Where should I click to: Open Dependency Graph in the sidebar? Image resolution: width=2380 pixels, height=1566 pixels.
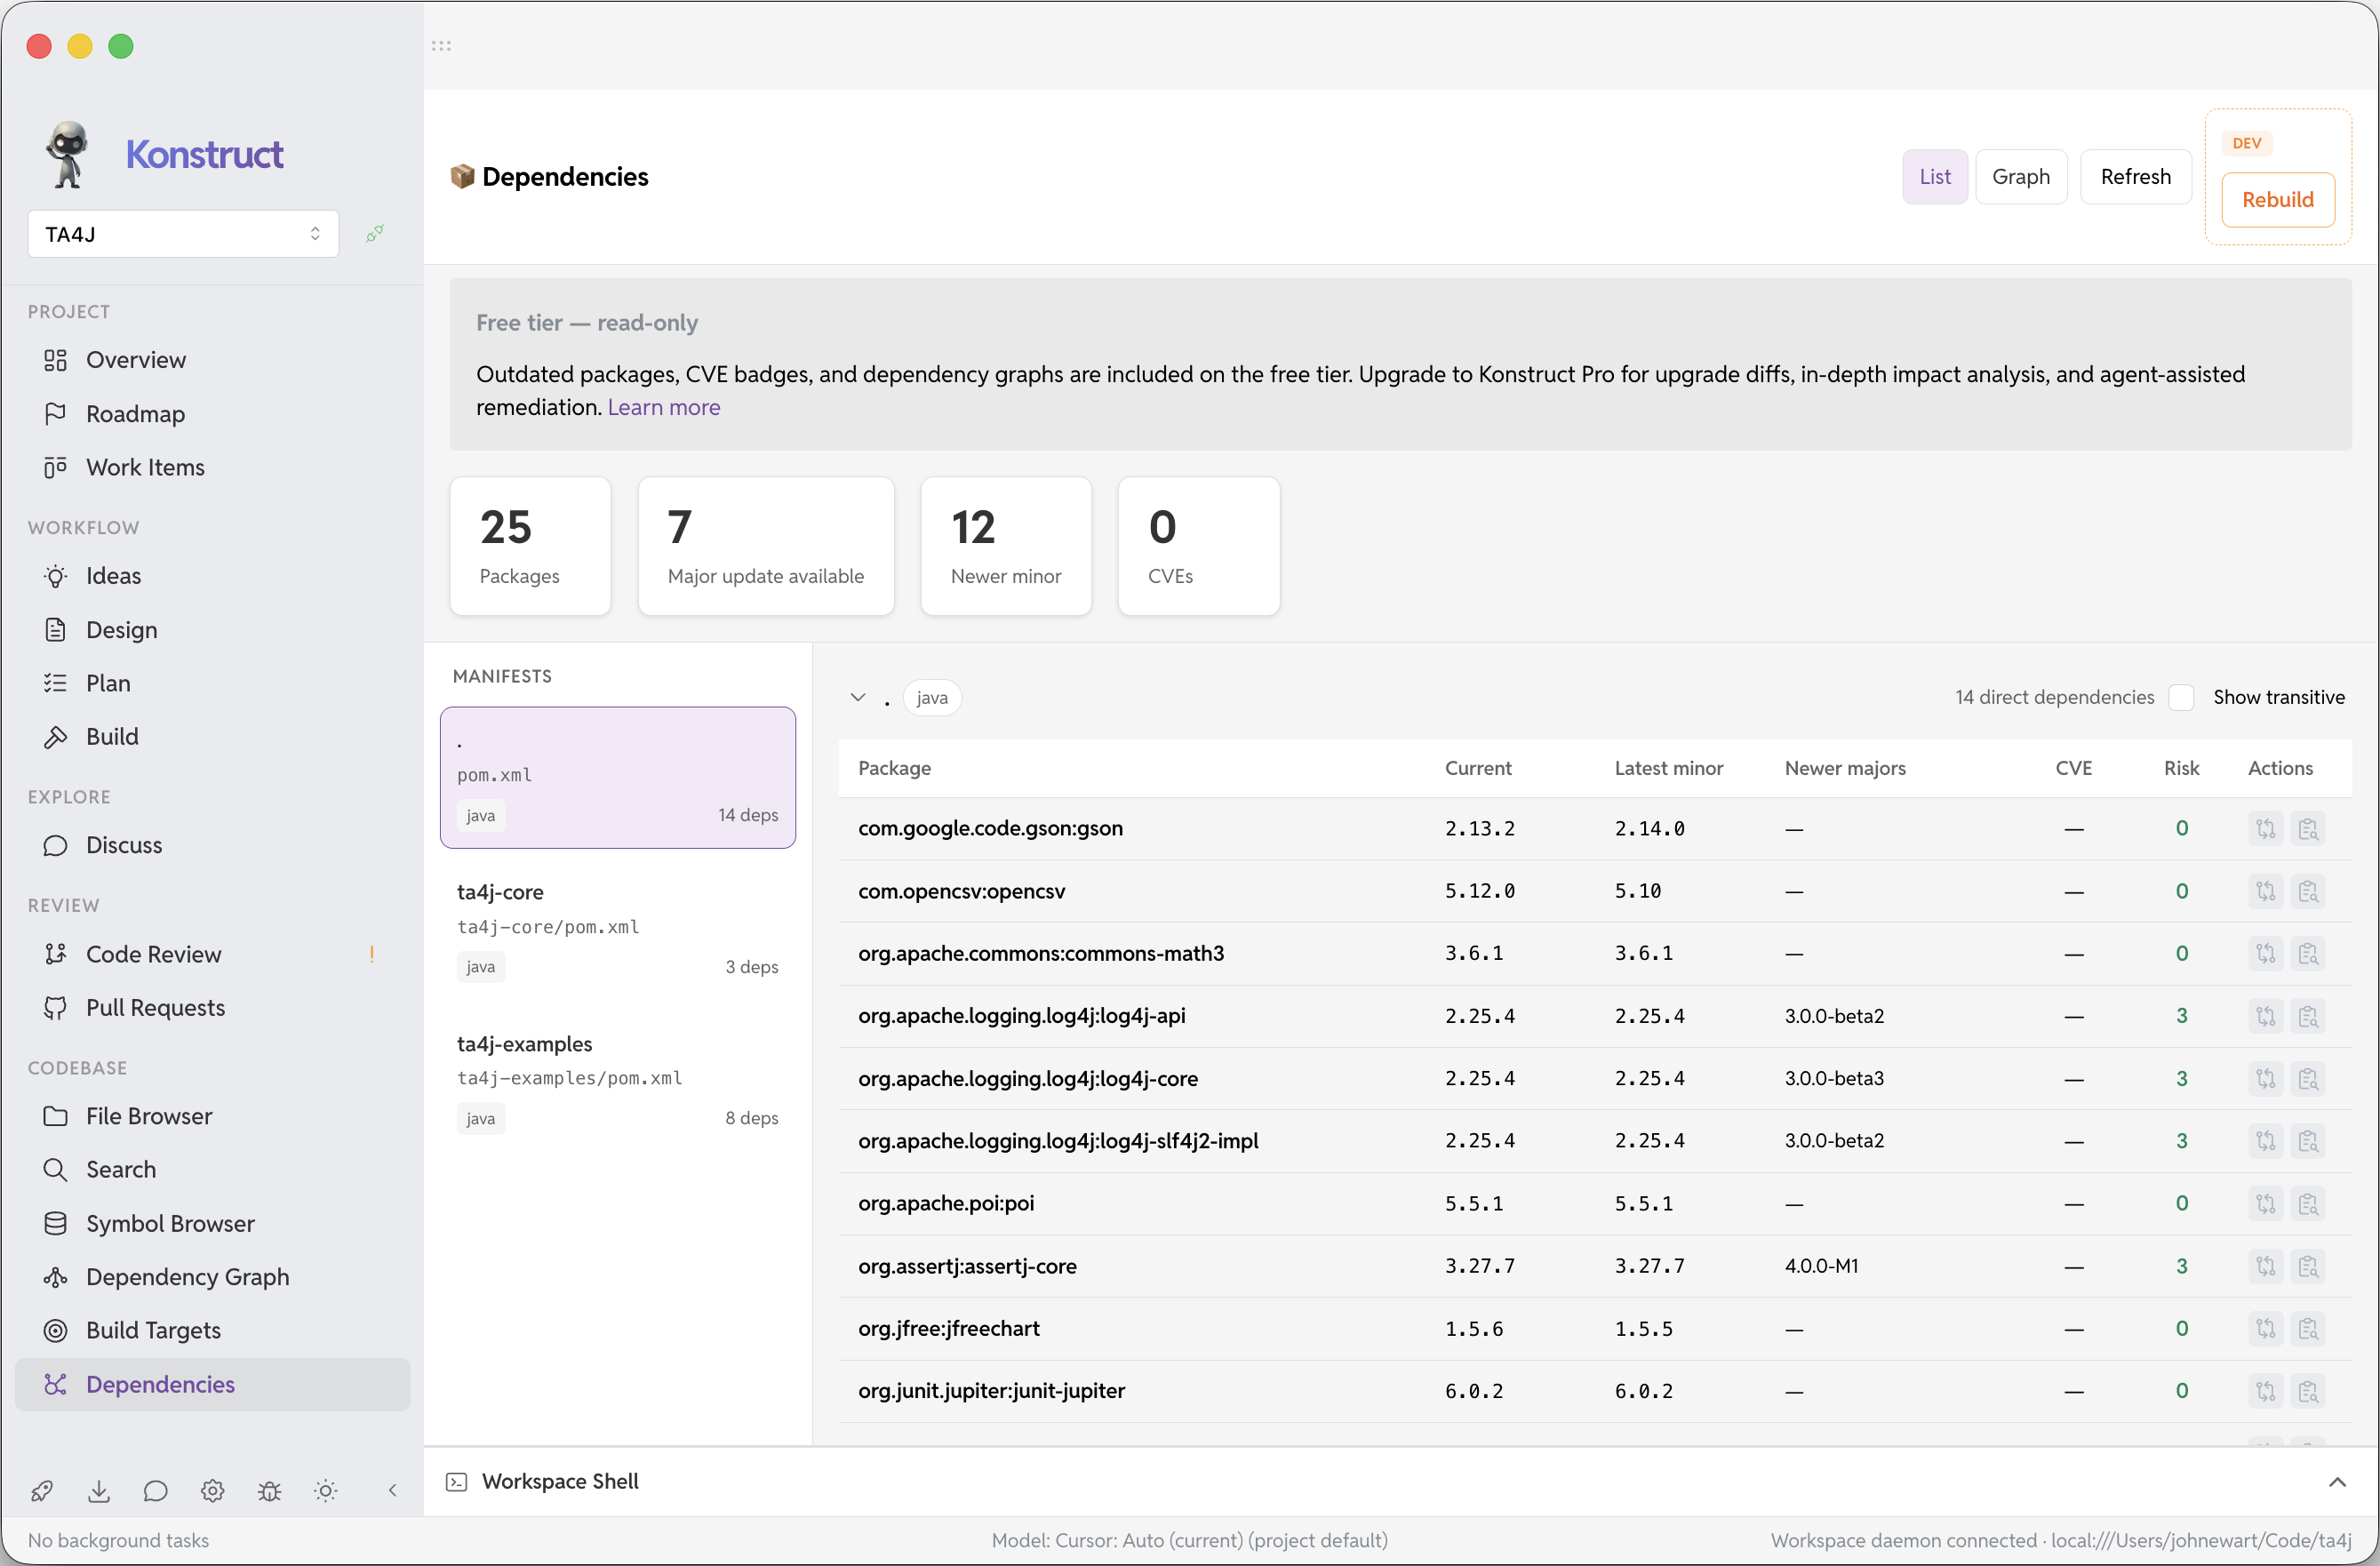coord(212,1277)
